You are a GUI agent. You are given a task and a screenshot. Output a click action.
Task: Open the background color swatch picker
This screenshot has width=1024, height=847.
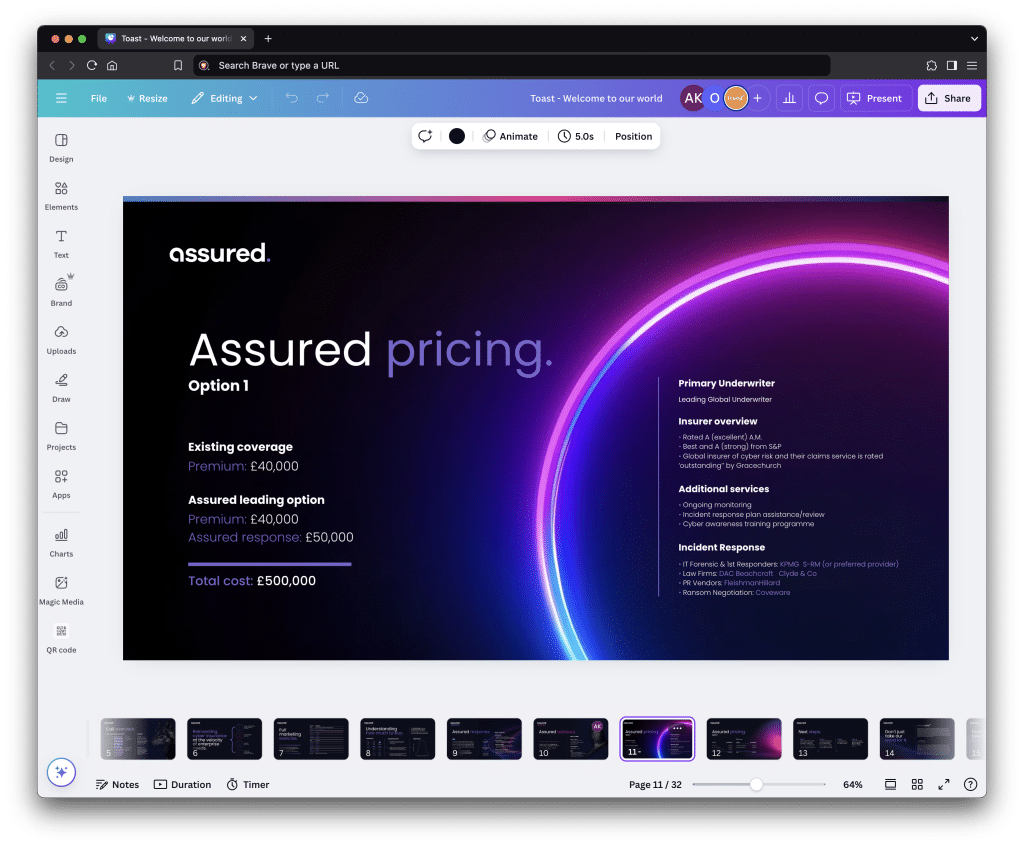coord(456,135)
